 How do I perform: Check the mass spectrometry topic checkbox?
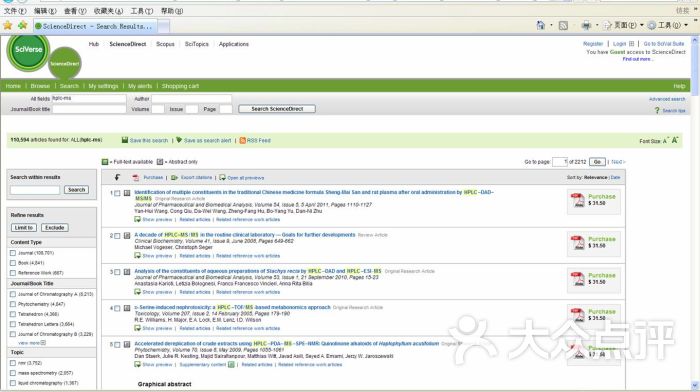coord(13,373)
